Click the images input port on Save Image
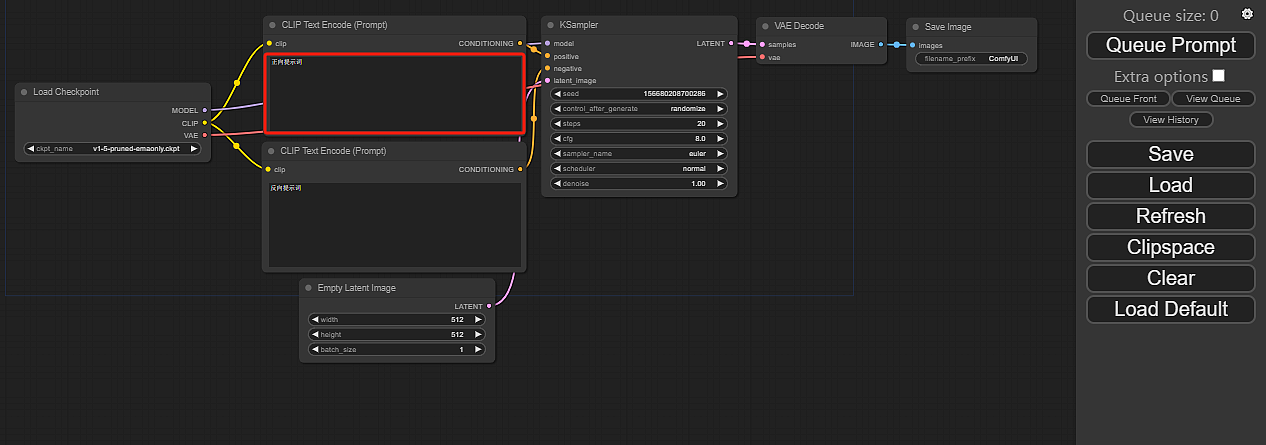 coord(912,45)
